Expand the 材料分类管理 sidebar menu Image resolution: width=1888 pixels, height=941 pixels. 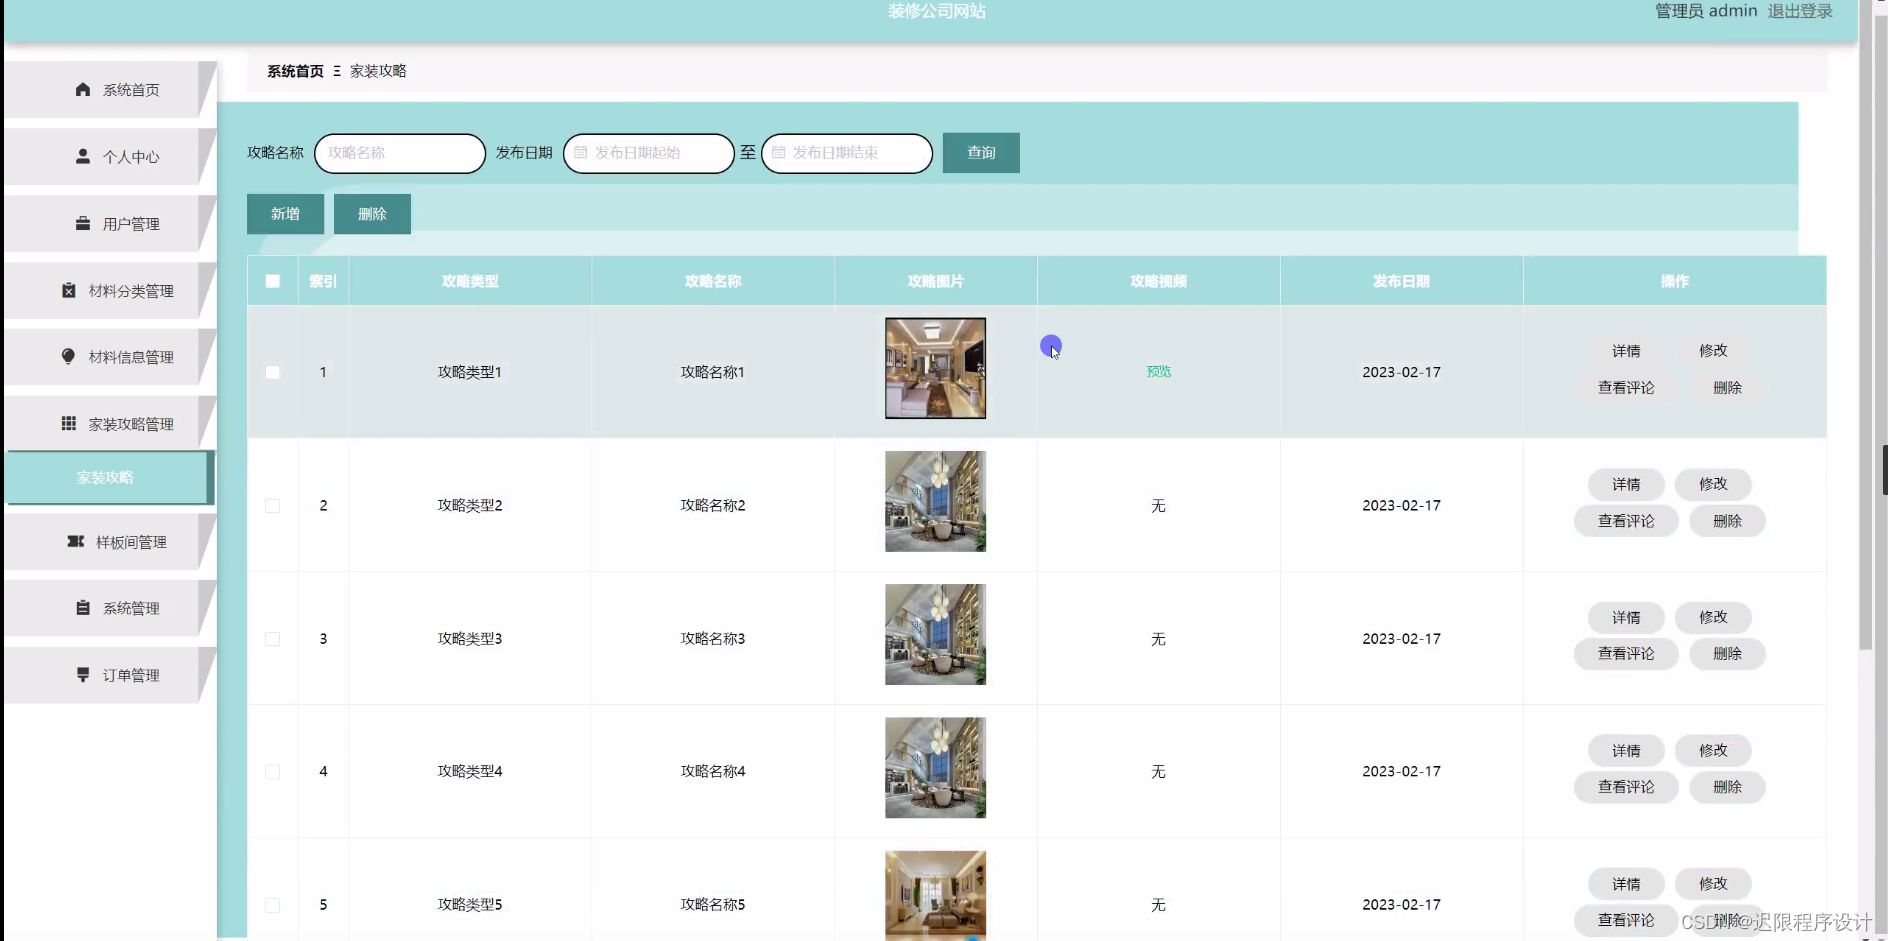(108, 290)
